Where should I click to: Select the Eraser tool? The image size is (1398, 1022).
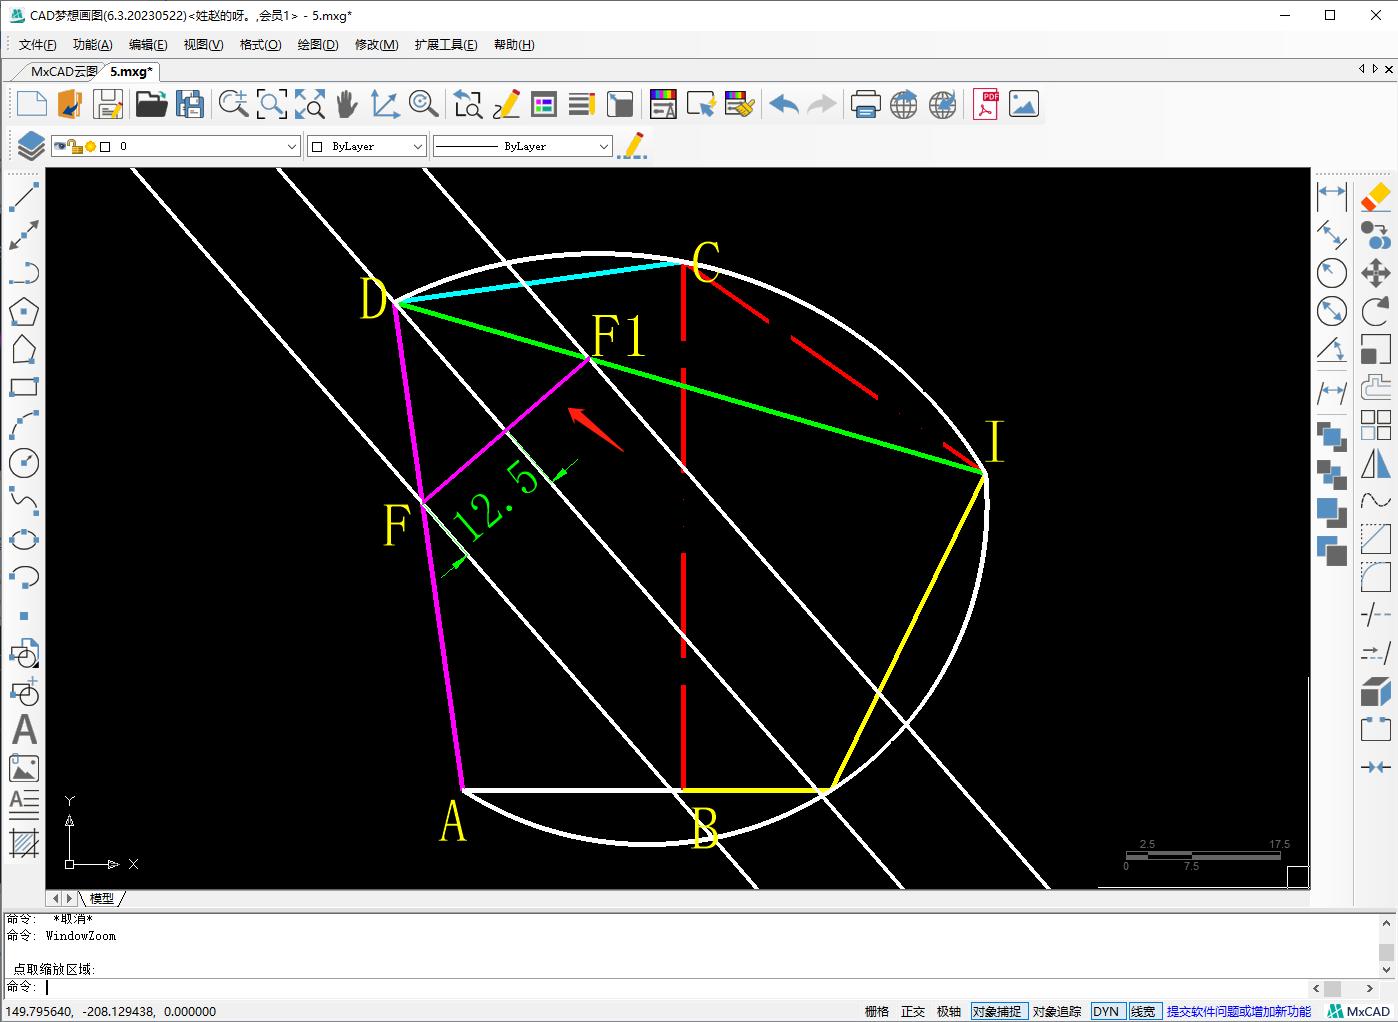[x=1376, y=196]
